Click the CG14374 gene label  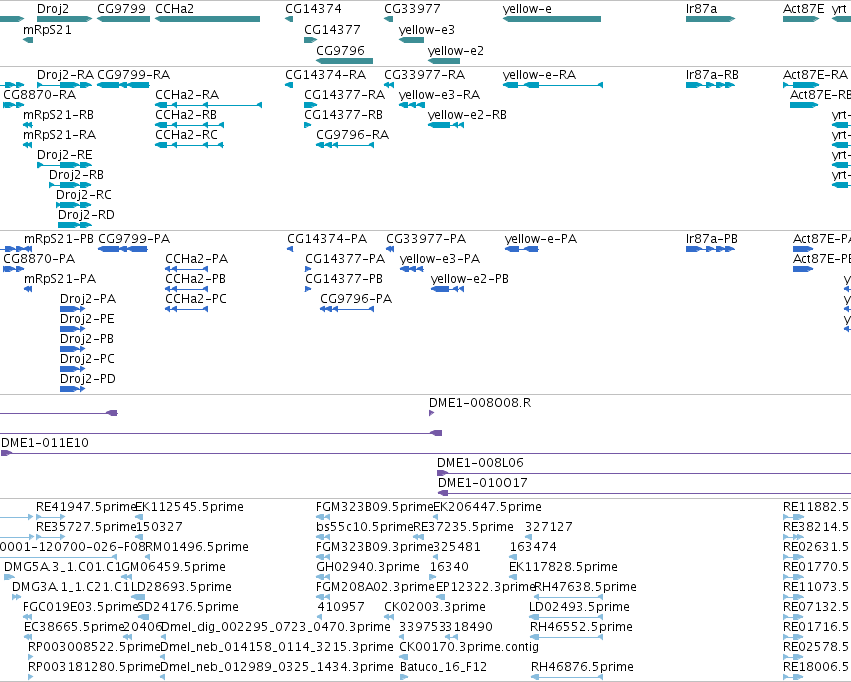[313, 9]
